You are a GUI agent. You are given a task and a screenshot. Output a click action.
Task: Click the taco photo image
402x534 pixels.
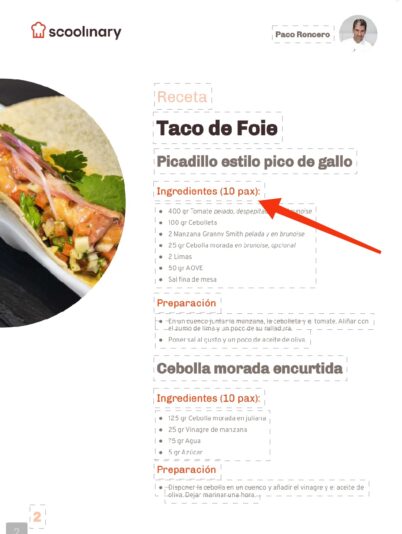pos(63,203)
